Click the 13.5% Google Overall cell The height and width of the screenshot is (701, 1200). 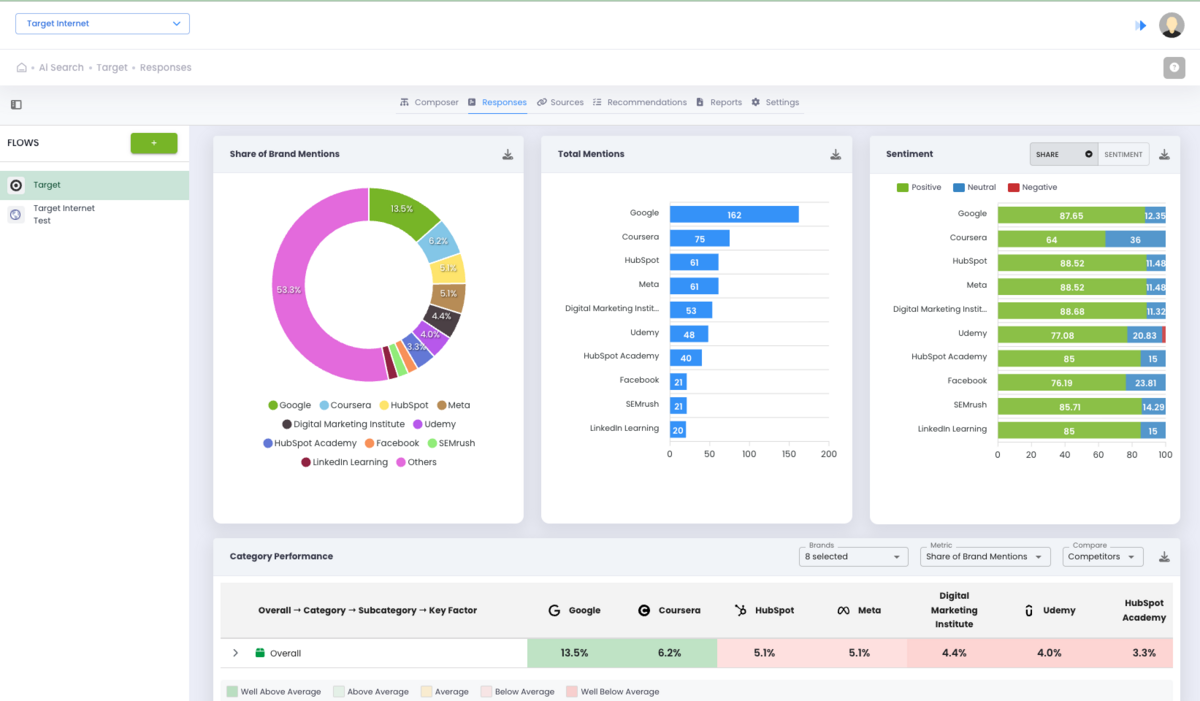click(574, 653)
